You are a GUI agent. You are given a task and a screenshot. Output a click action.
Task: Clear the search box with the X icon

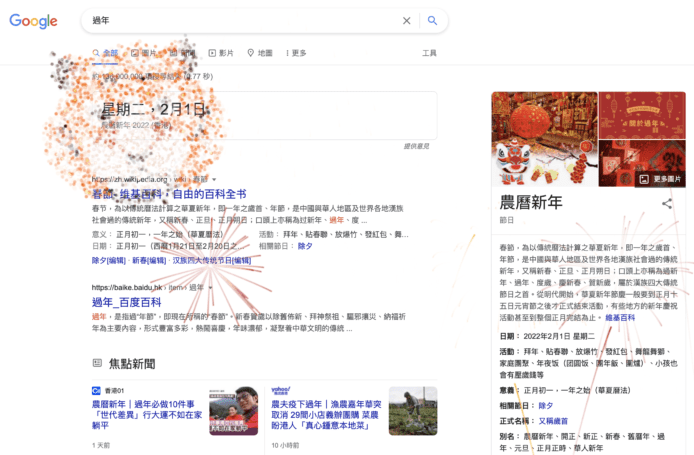(406, 20)
